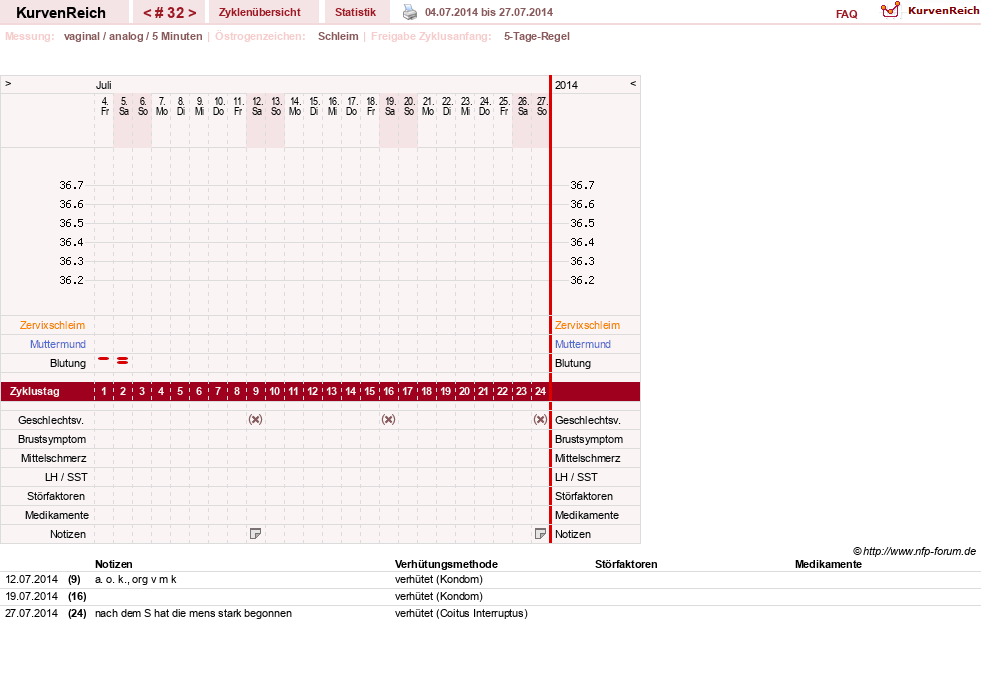Click the left Mittelschmerz row label
981x683 pixels.
coord(53,458)
